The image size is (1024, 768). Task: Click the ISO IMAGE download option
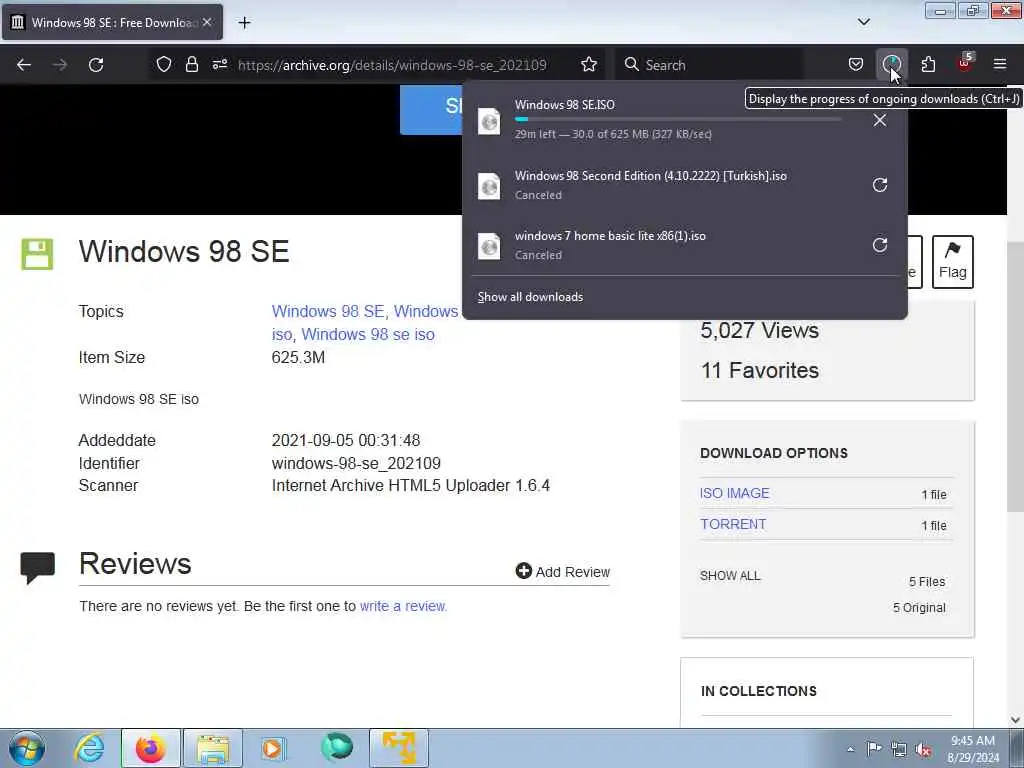pyautogui.click(x=735, y=493)
